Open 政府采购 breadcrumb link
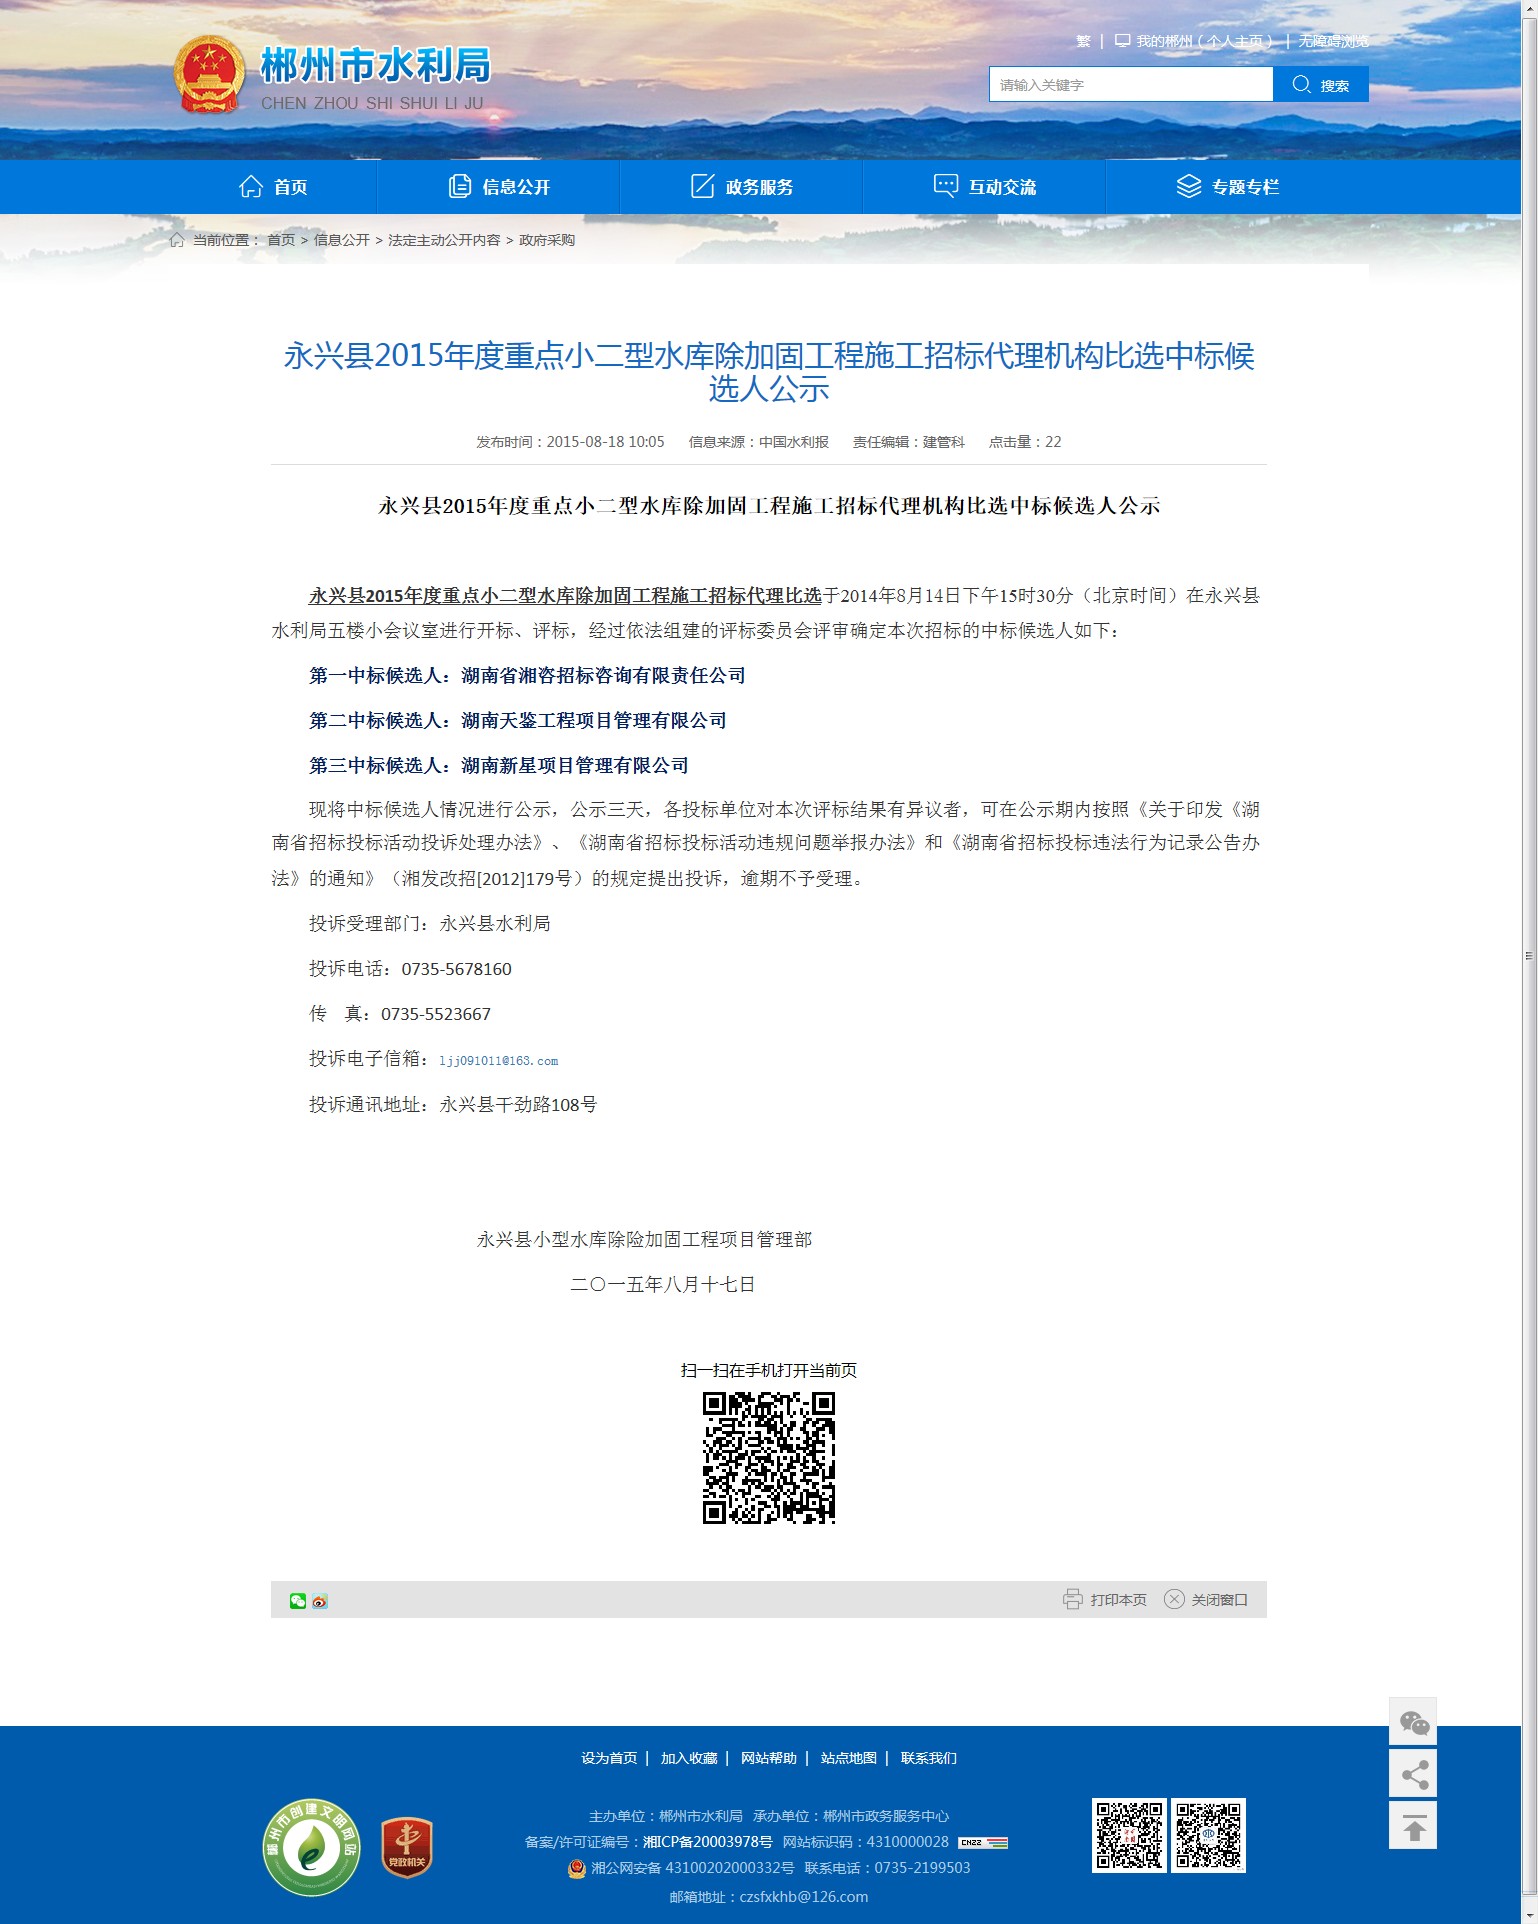The width and height of the screenshot is (1538, 1924). point(547,240)
